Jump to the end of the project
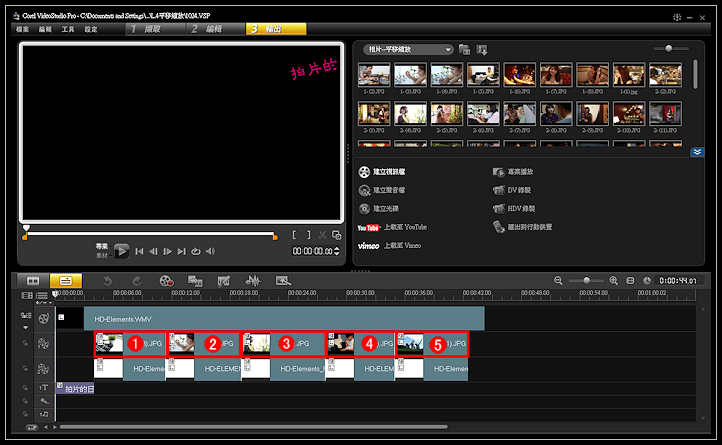The width and height of the screenshot is (722, 445). (x=182, y=251)
